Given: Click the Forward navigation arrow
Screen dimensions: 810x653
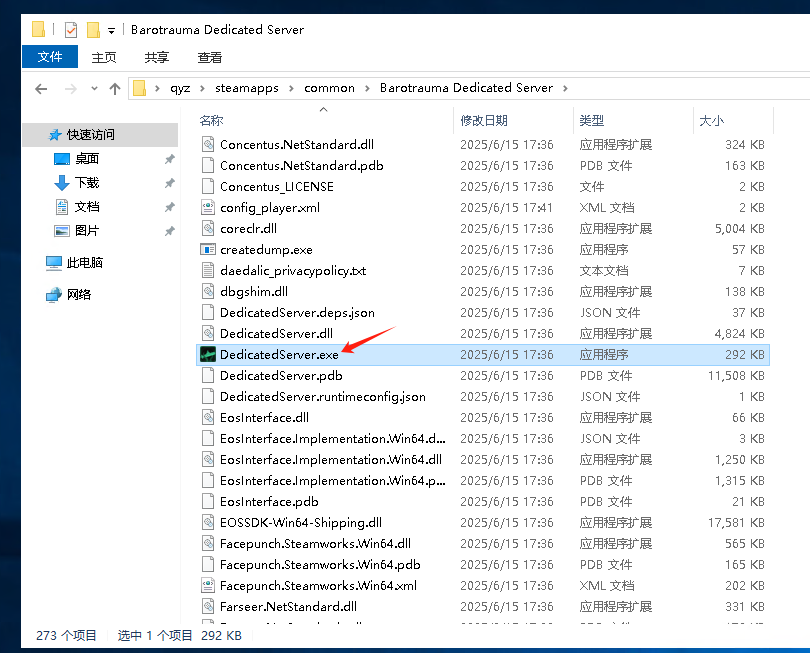Looking at the screenshot, I should click(71, 89).
